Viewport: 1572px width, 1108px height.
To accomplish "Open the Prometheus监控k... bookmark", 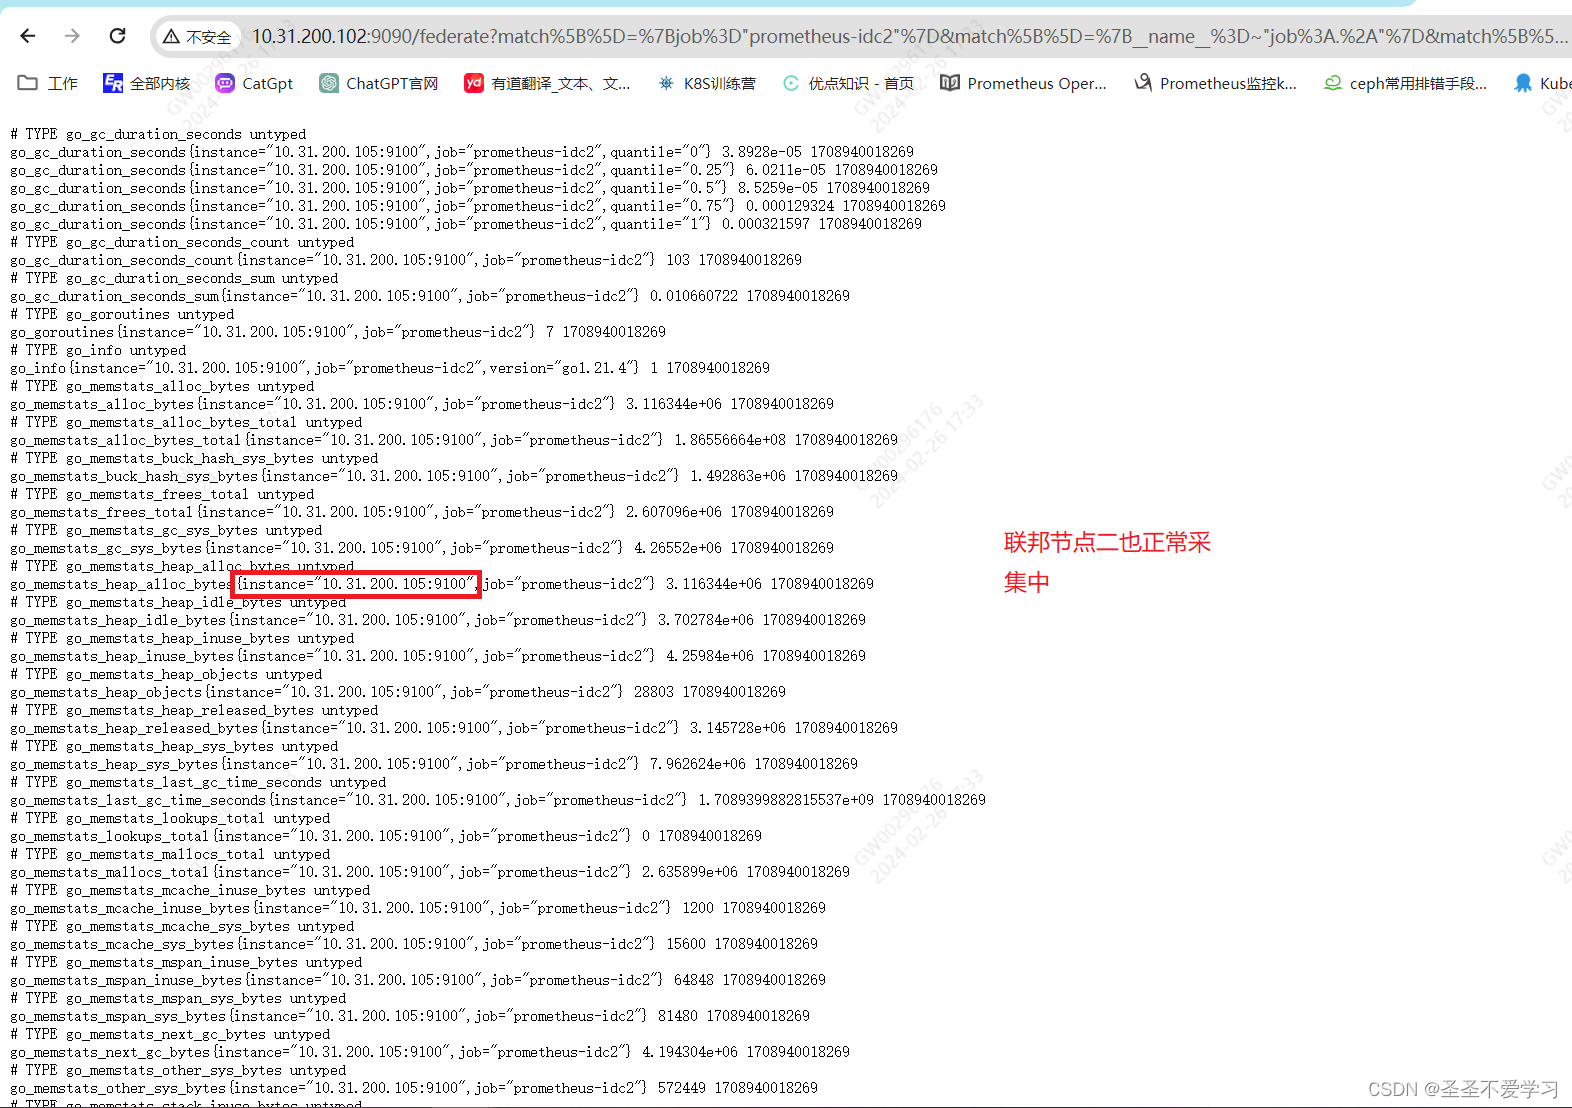I will point(1215,83).
